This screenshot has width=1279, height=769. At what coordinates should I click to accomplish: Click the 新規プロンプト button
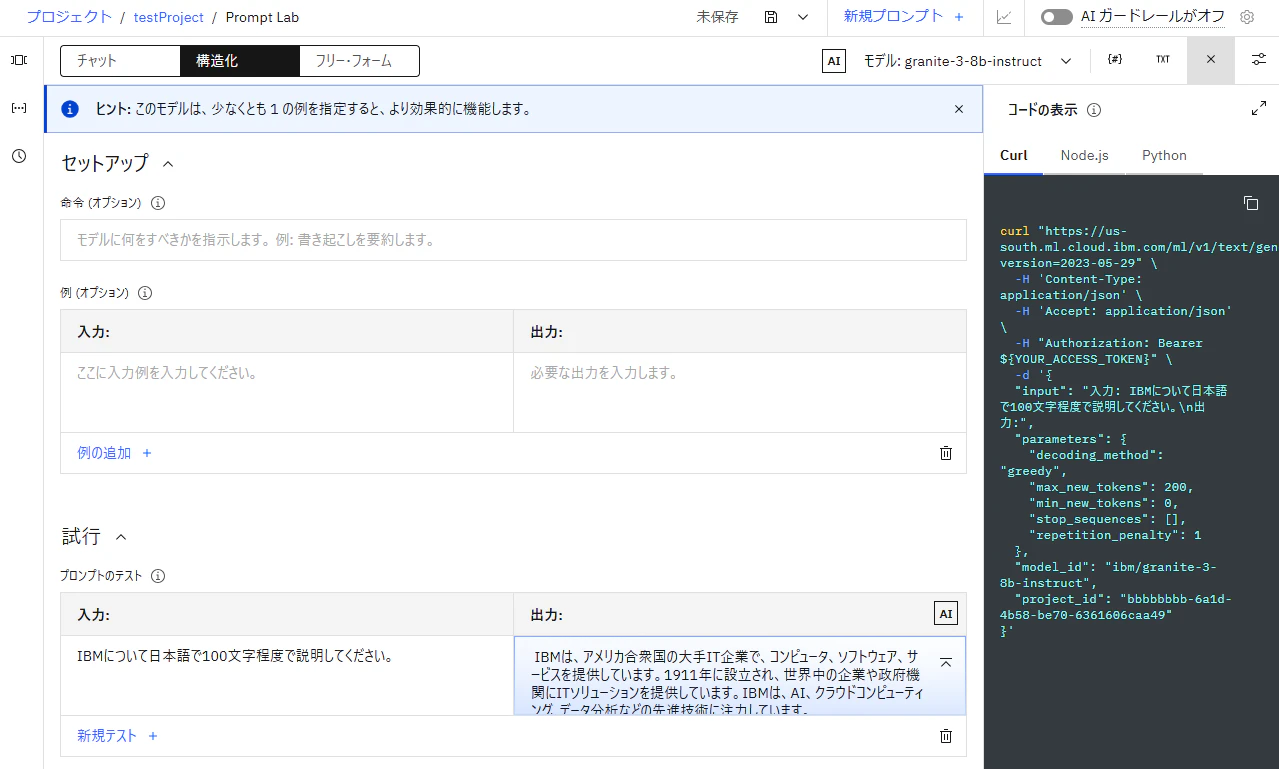[x=903, y=17]
